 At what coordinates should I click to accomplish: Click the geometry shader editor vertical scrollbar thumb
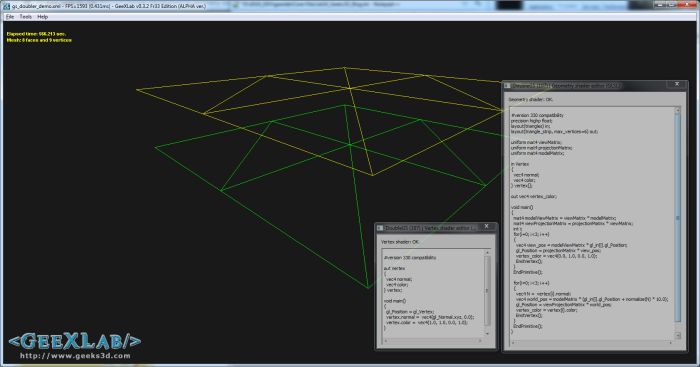point(678,219)
